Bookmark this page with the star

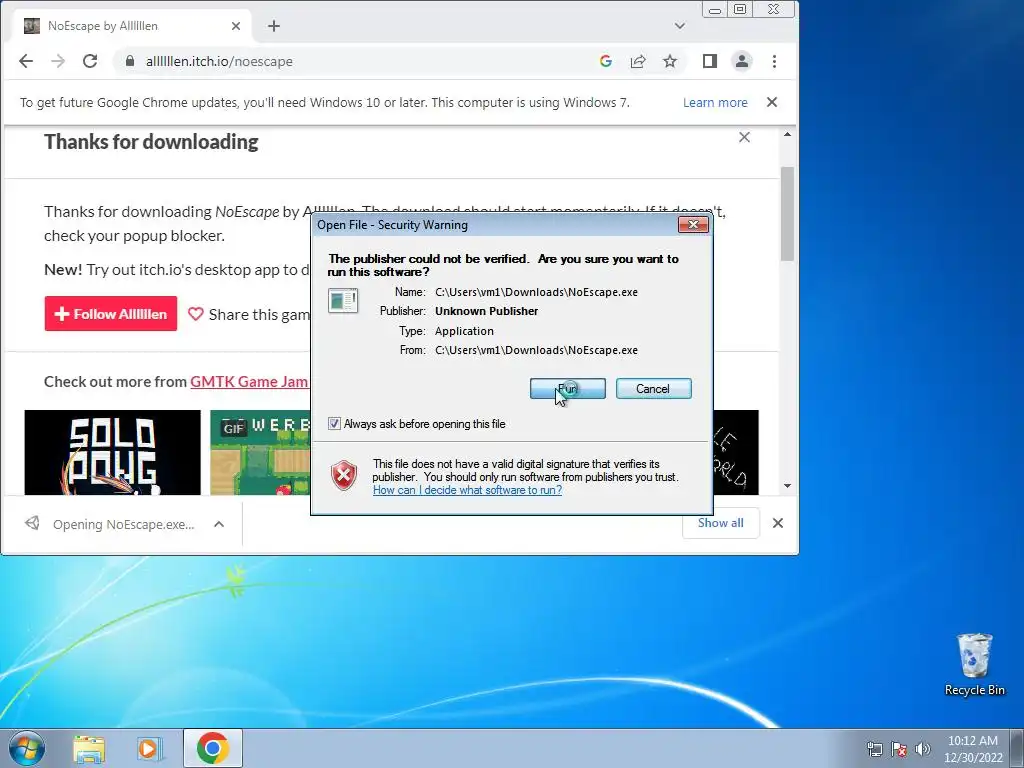pyautogui.click(x=670, y=61)
